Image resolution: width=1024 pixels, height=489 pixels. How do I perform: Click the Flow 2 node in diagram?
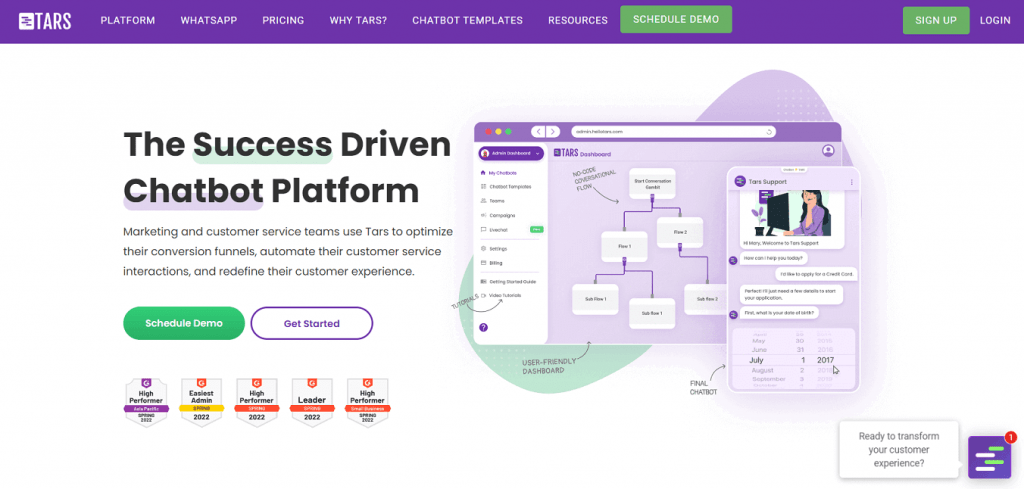click(x=680, y=232)
